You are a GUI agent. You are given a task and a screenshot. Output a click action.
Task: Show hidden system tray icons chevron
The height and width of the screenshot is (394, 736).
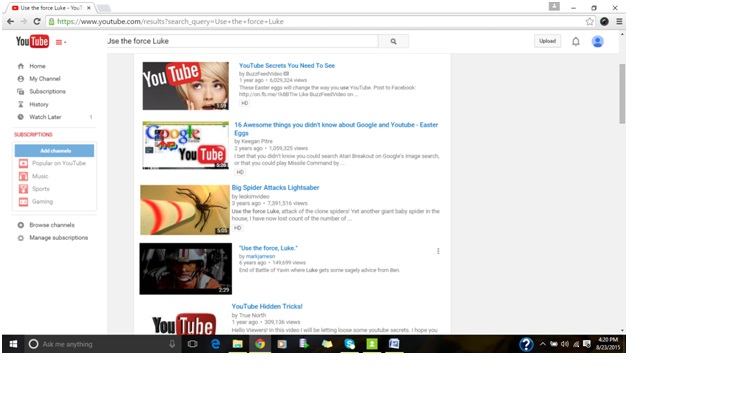tap(543, 344)
